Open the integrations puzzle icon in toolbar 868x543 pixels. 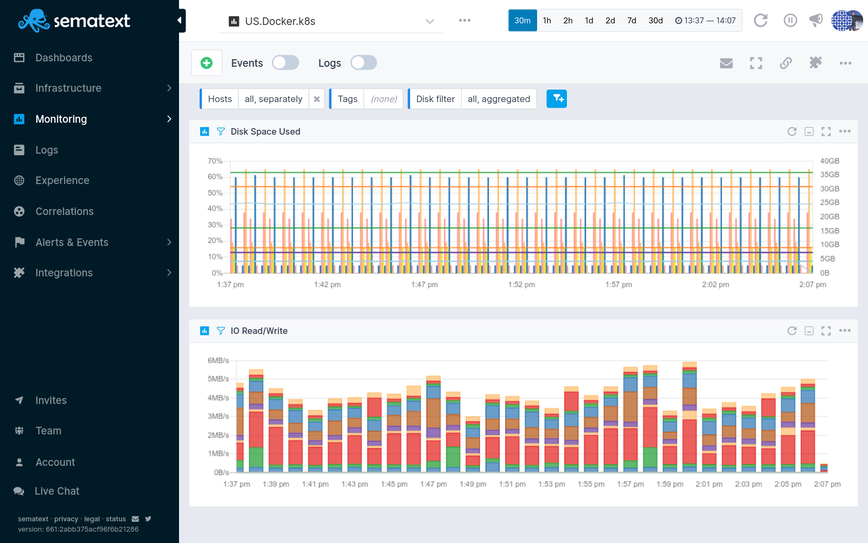pos(815,63)
